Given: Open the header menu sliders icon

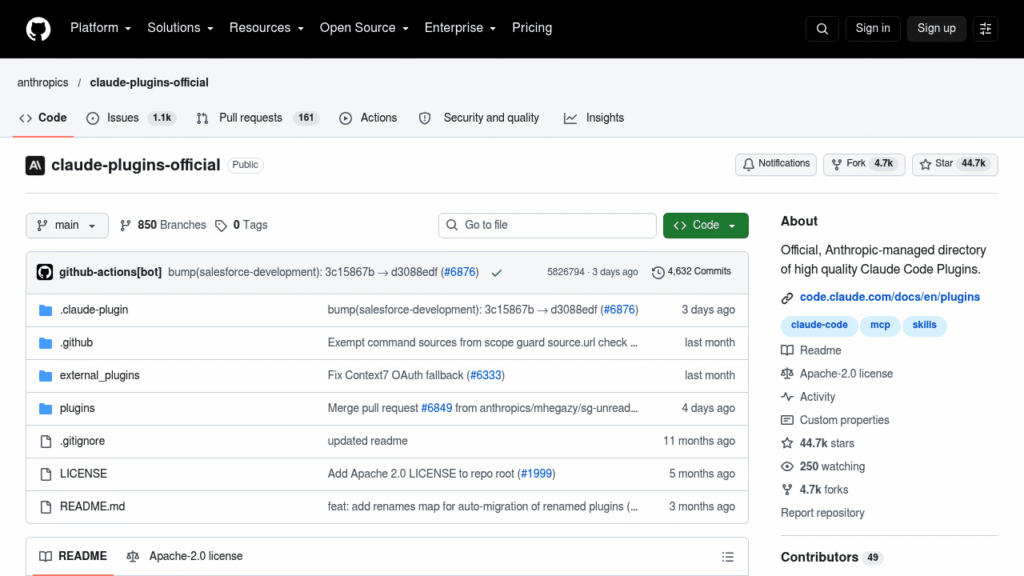Looking at the screenshot, I should [x=985, y=29].
